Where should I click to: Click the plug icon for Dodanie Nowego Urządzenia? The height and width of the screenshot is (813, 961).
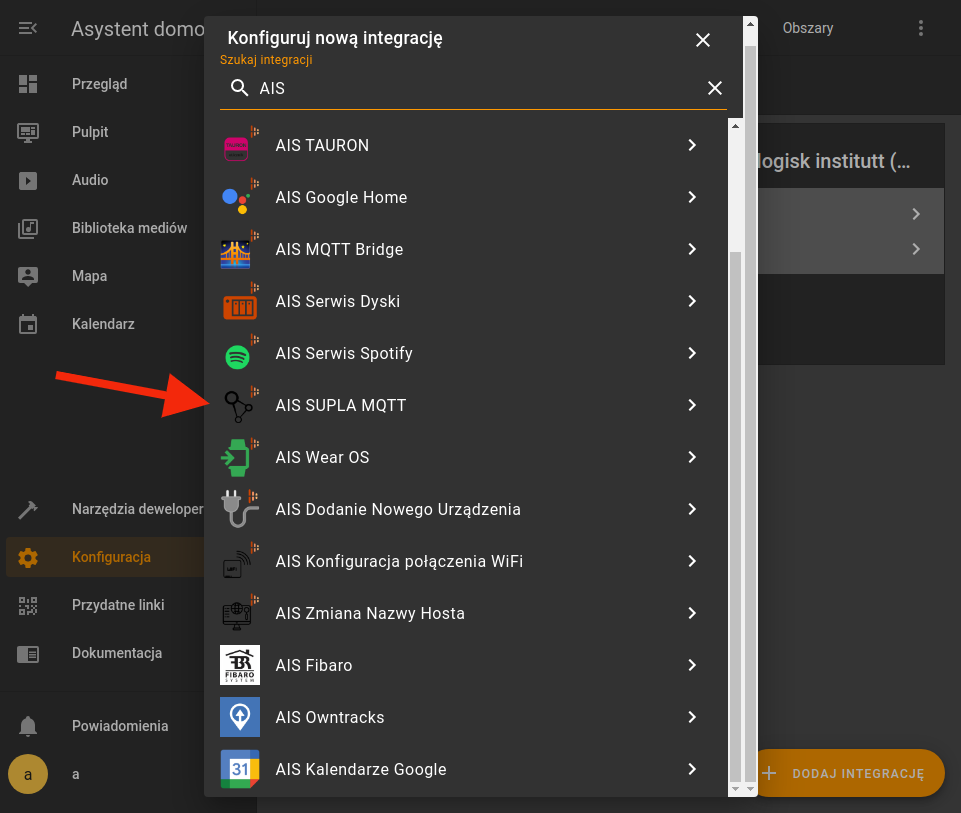(x=239, y=509)
